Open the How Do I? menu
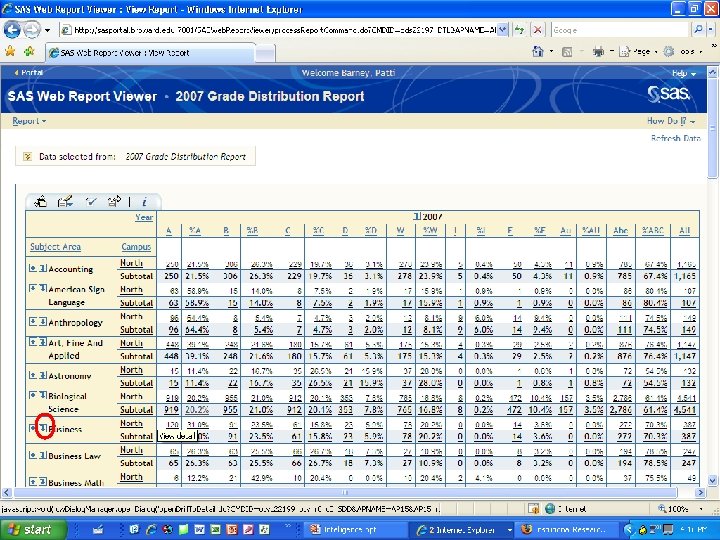This screenshot has height=540, width=720. (x=670, y=121)
